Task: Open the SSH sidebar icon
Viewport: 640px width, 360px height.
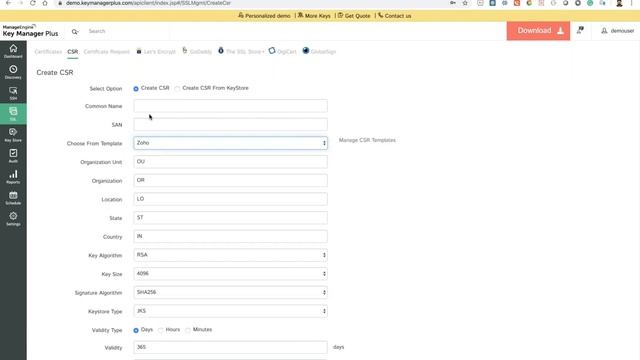Action: pos(13,93)
